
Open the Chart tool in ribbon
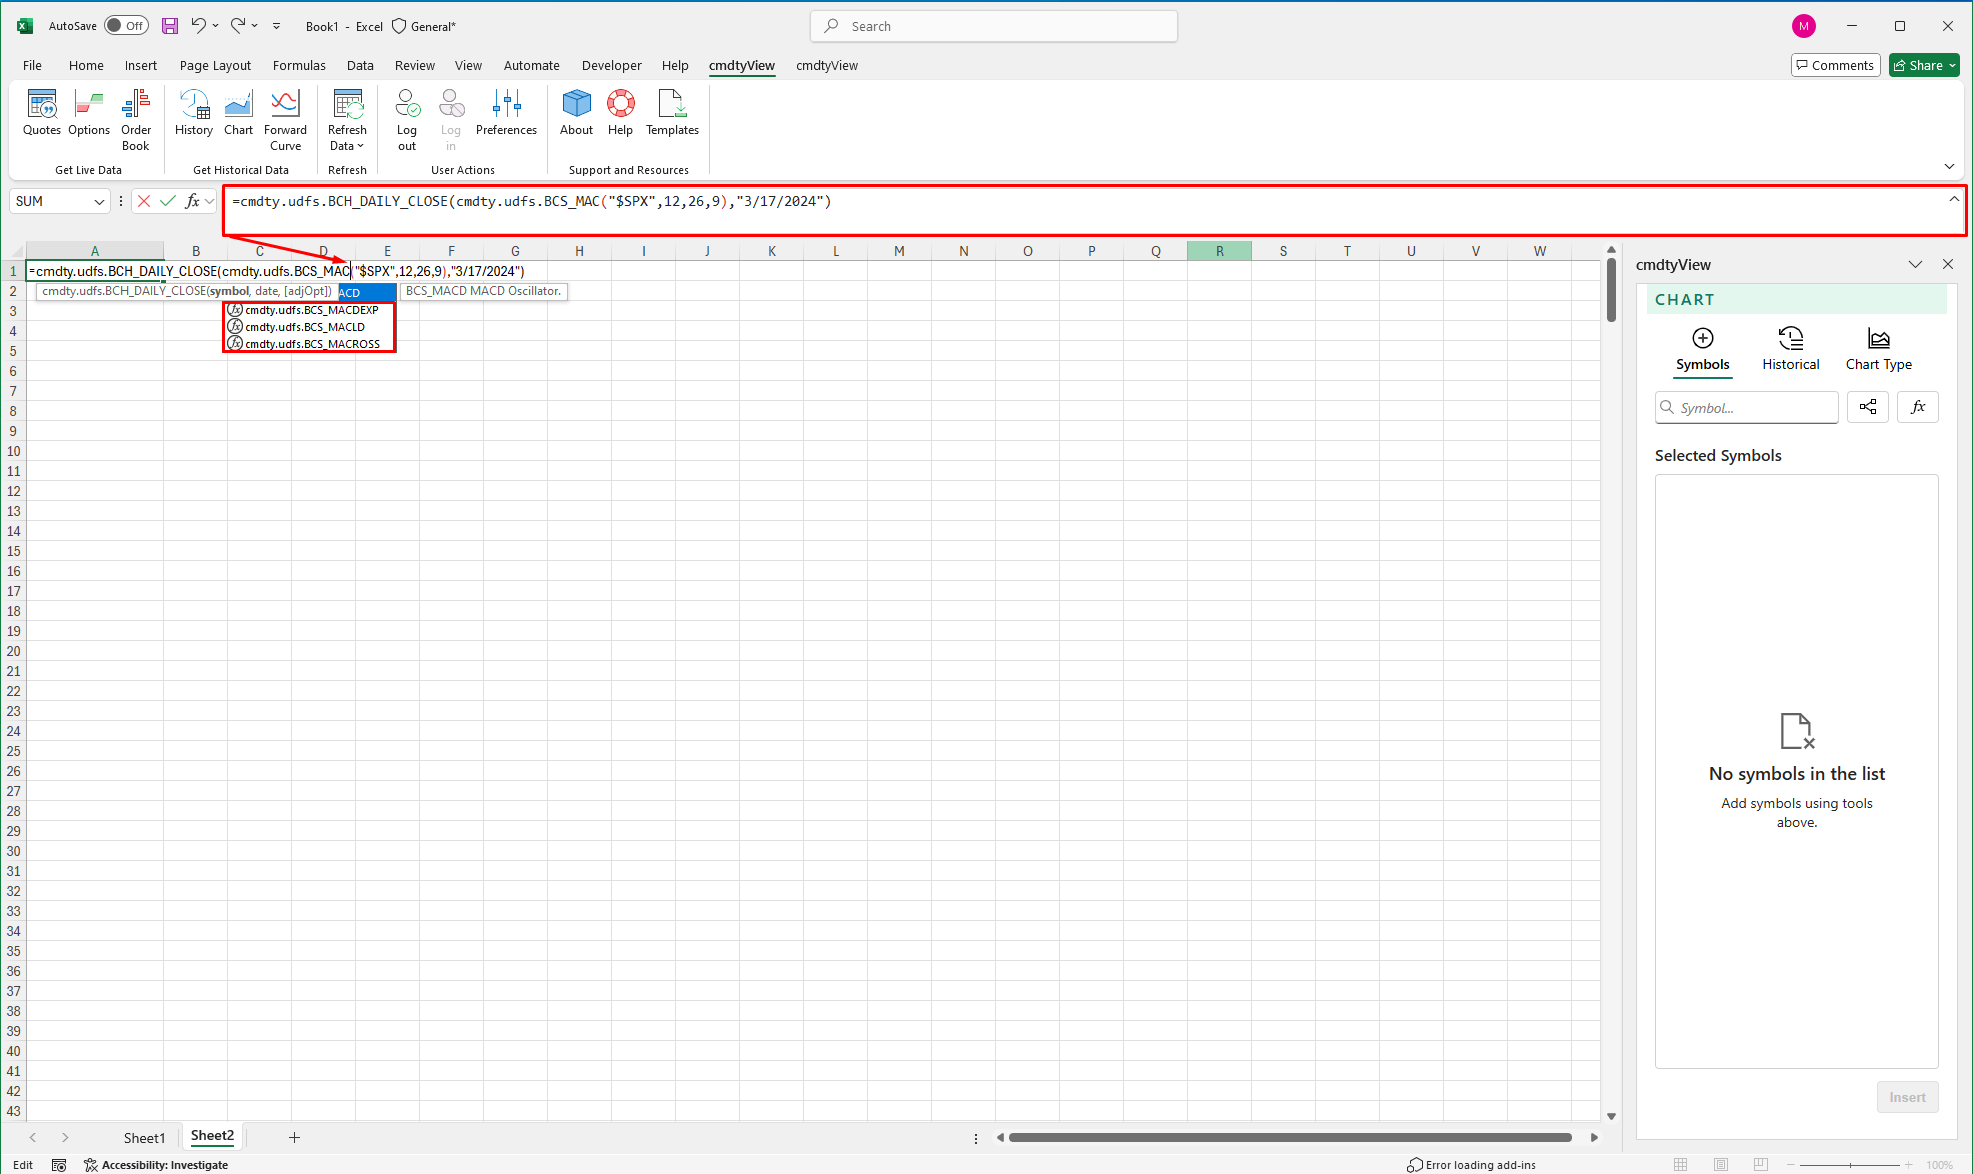pos(238,112)
